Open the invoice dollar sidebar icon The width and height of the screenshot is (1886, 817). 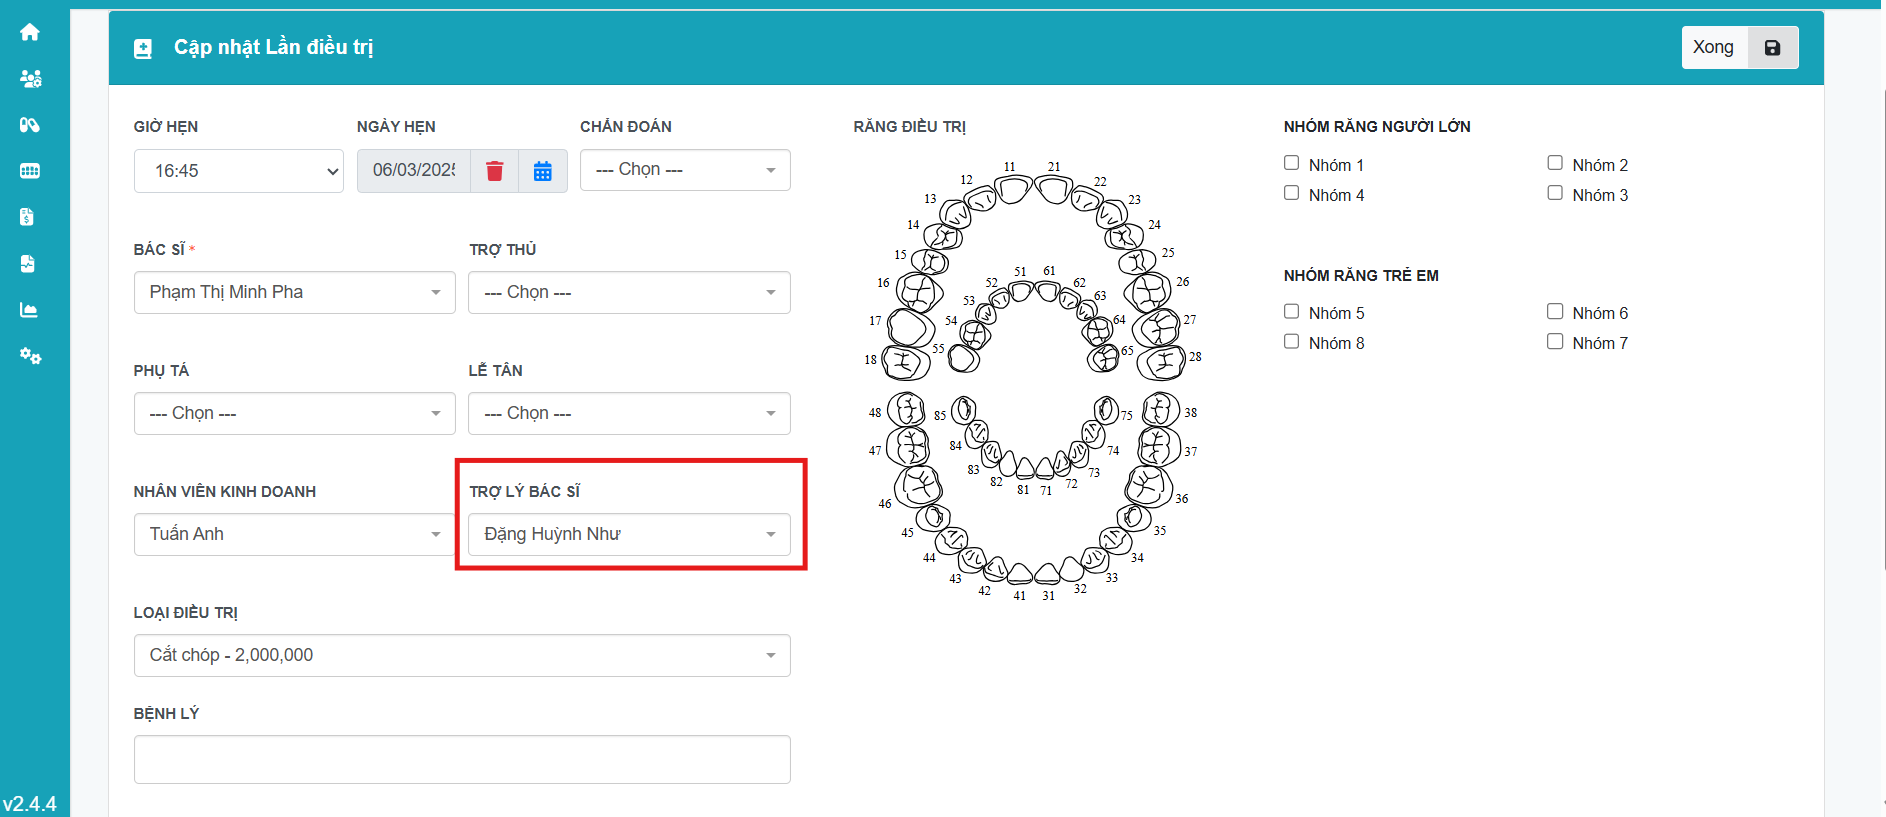click(28, 217)
